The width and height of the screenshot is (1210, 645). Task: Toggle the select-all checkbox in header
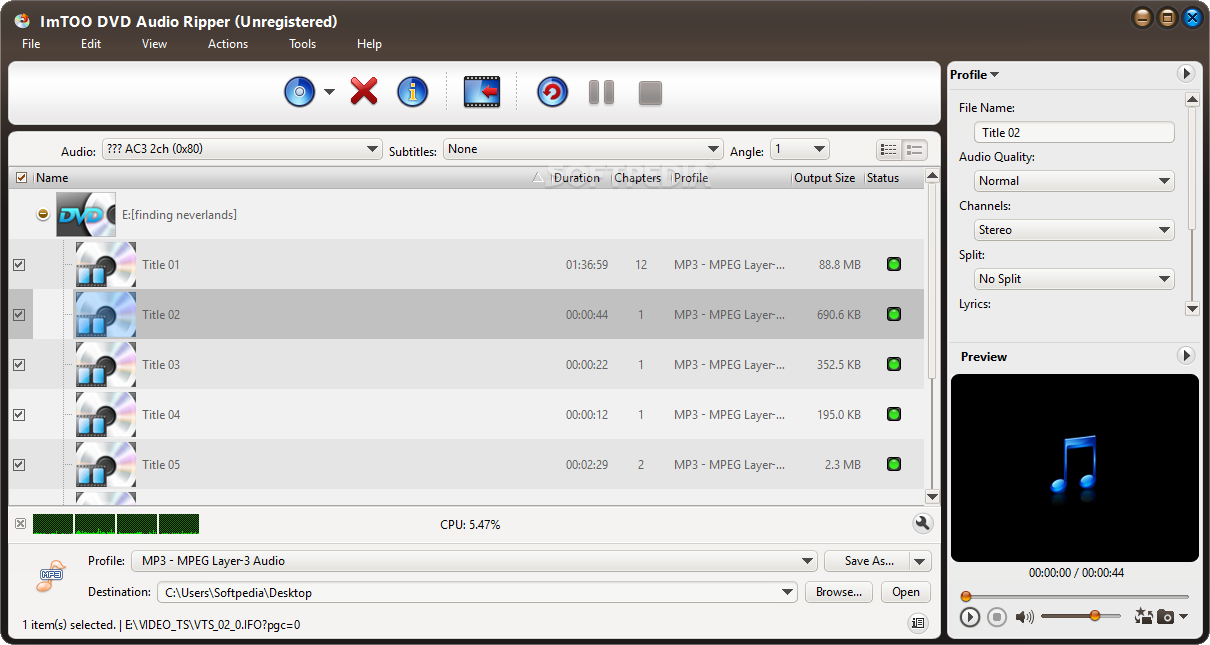click(x=22, y=178)
